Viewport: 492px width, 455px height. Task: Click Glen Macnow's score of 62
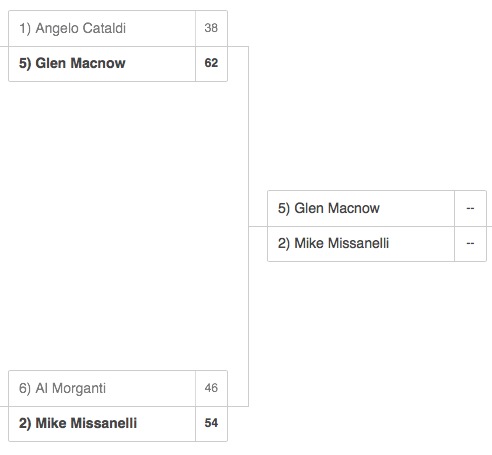pyautogui.click(x=211, y=63)
